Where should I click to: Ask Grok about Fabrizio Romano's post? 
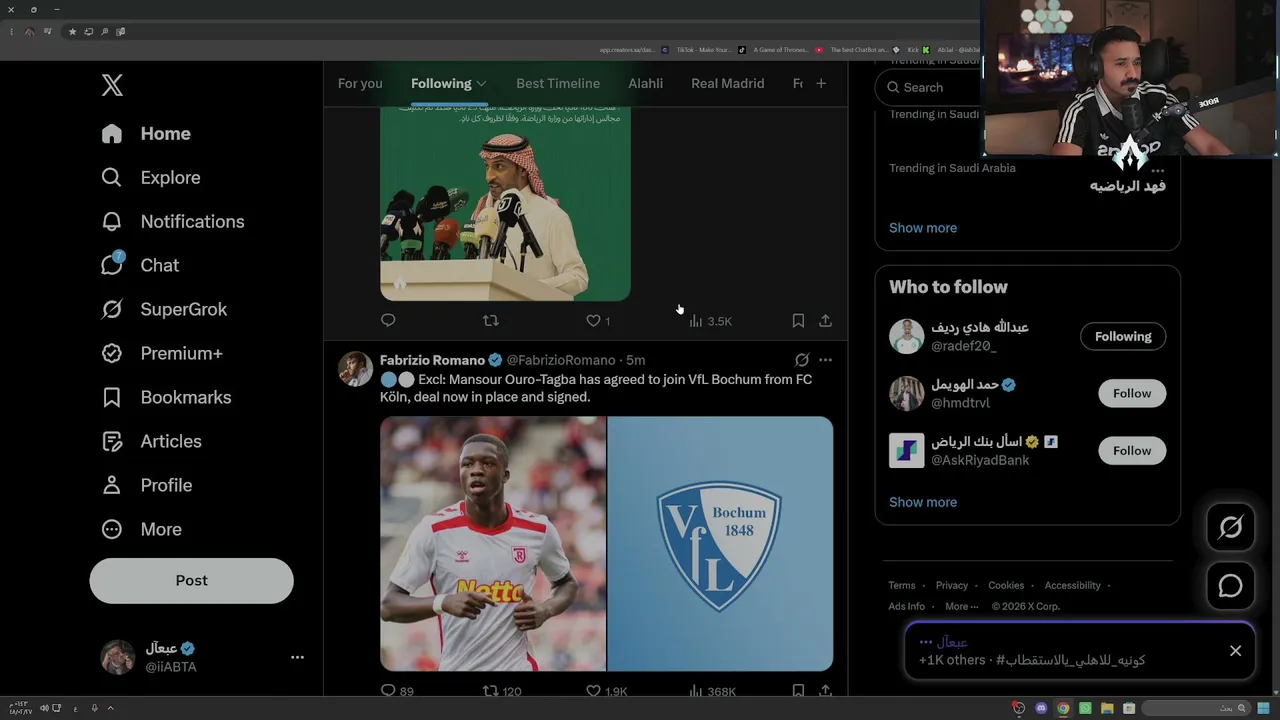[x=802, y=360]
